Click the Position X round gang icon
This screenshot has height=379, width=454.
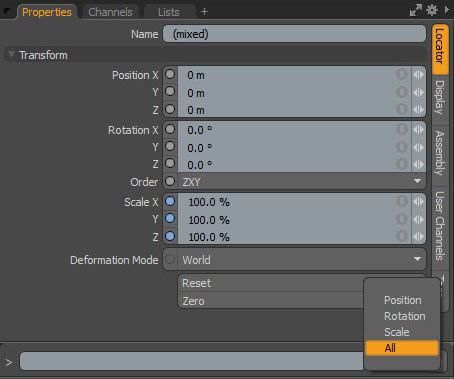point(402,74)
